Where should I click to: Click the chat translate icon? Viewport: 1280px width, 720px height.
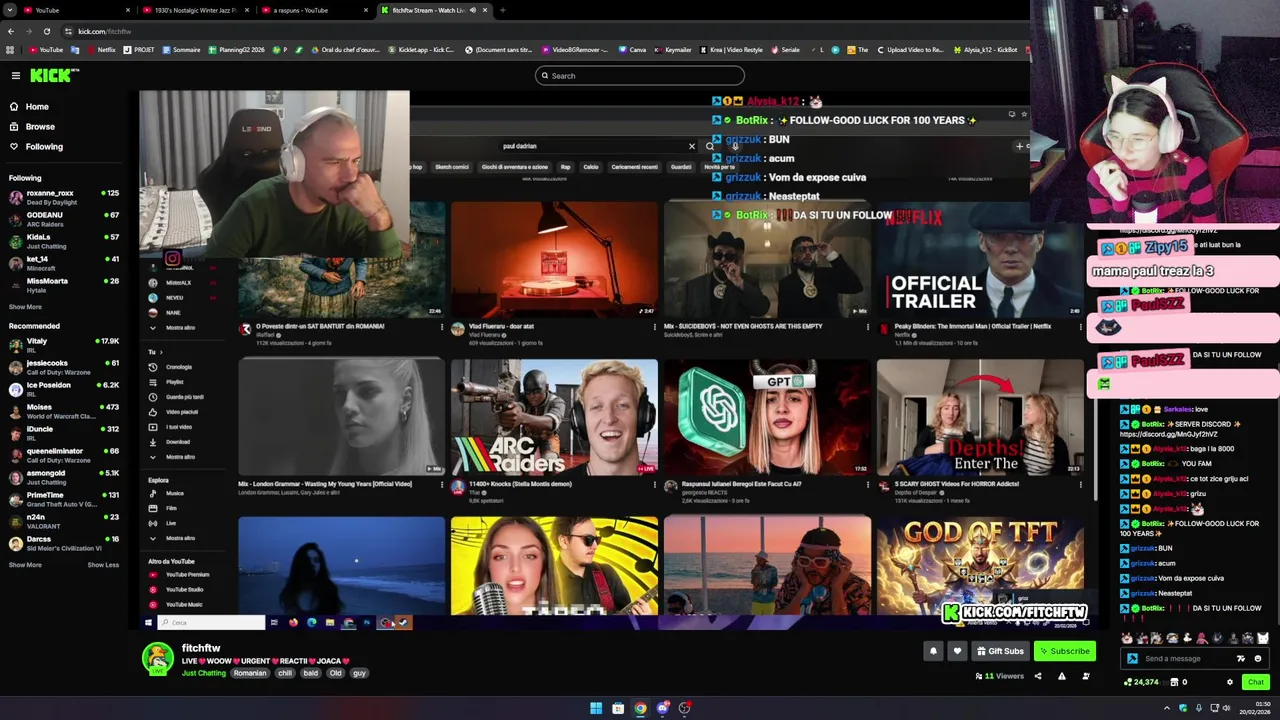(1241, 659)
